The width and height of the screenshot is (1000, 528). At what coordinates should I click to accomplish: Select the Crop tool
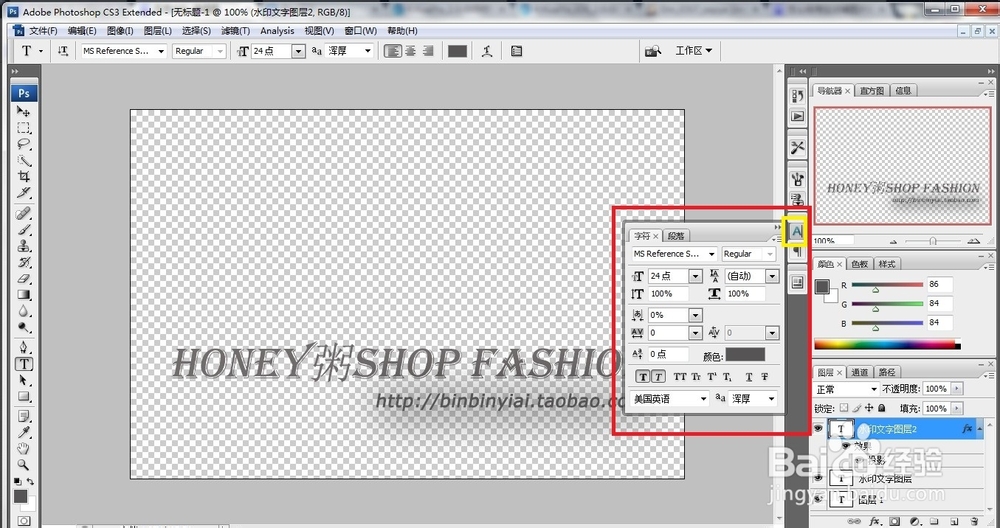[24, 176]
